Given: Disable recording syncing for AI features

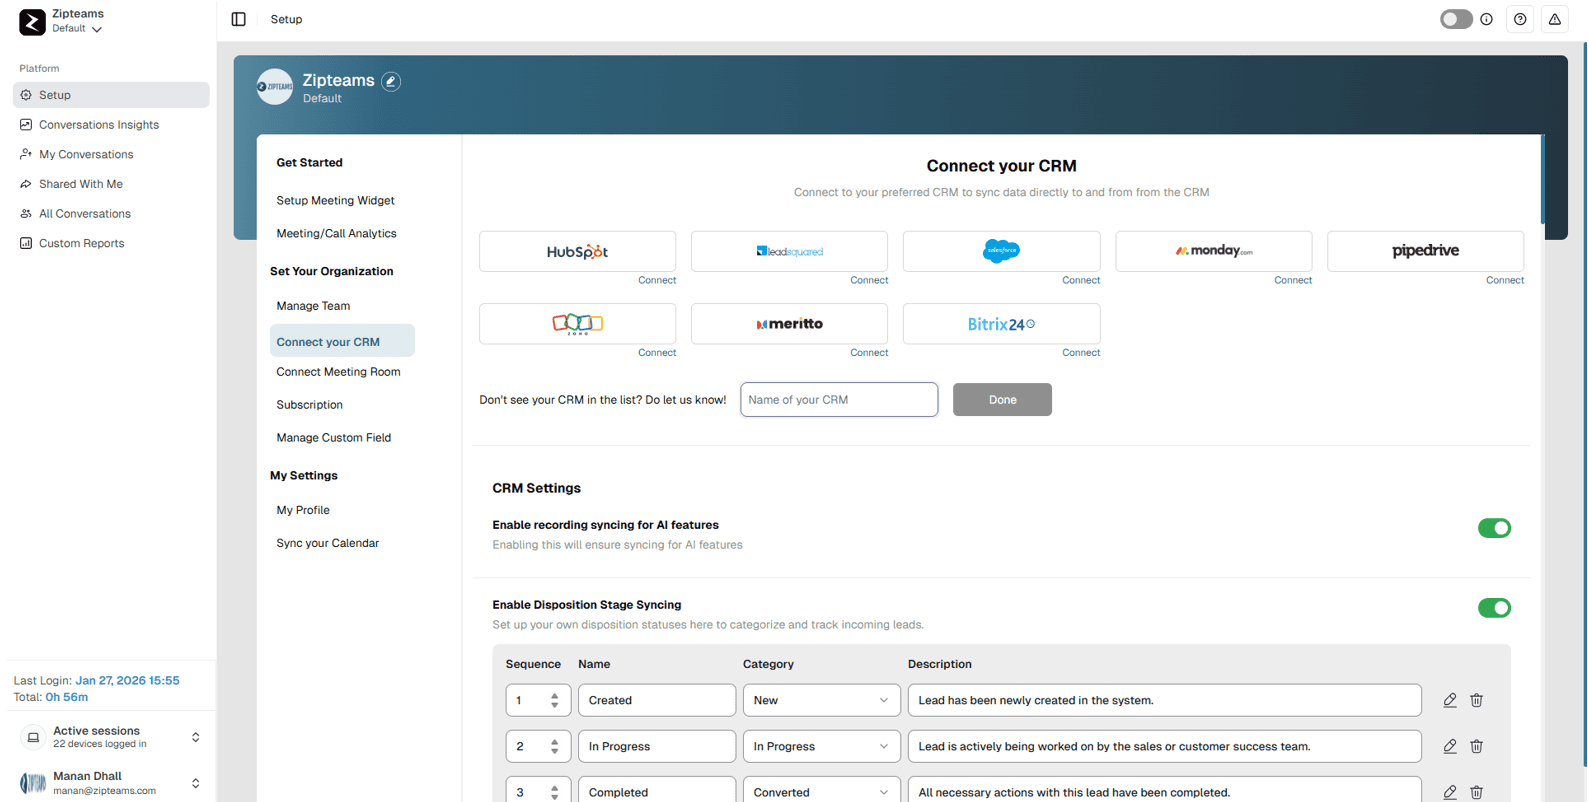Looking at the screenshot, I should (x=1494, y=528).
